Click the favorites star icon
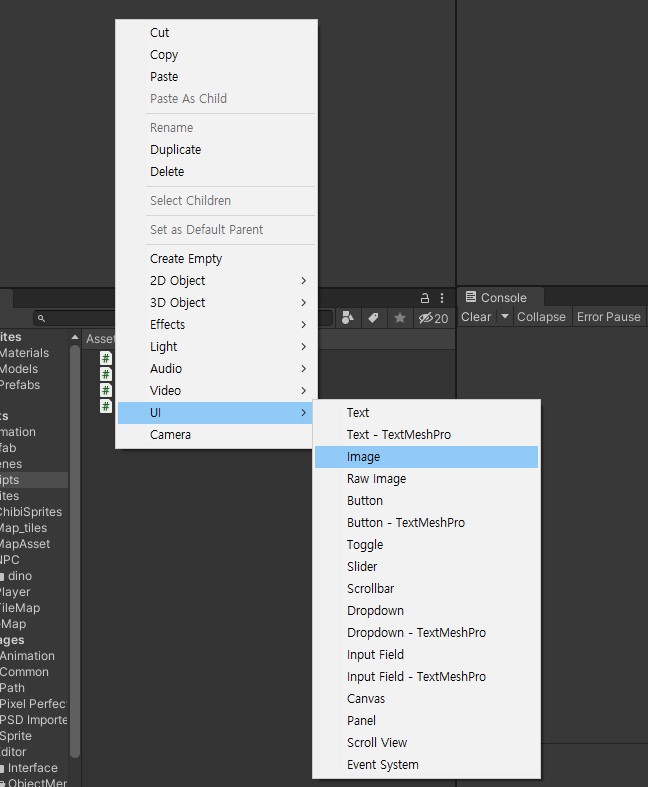 pyautogui.click(x=400, y=318)
